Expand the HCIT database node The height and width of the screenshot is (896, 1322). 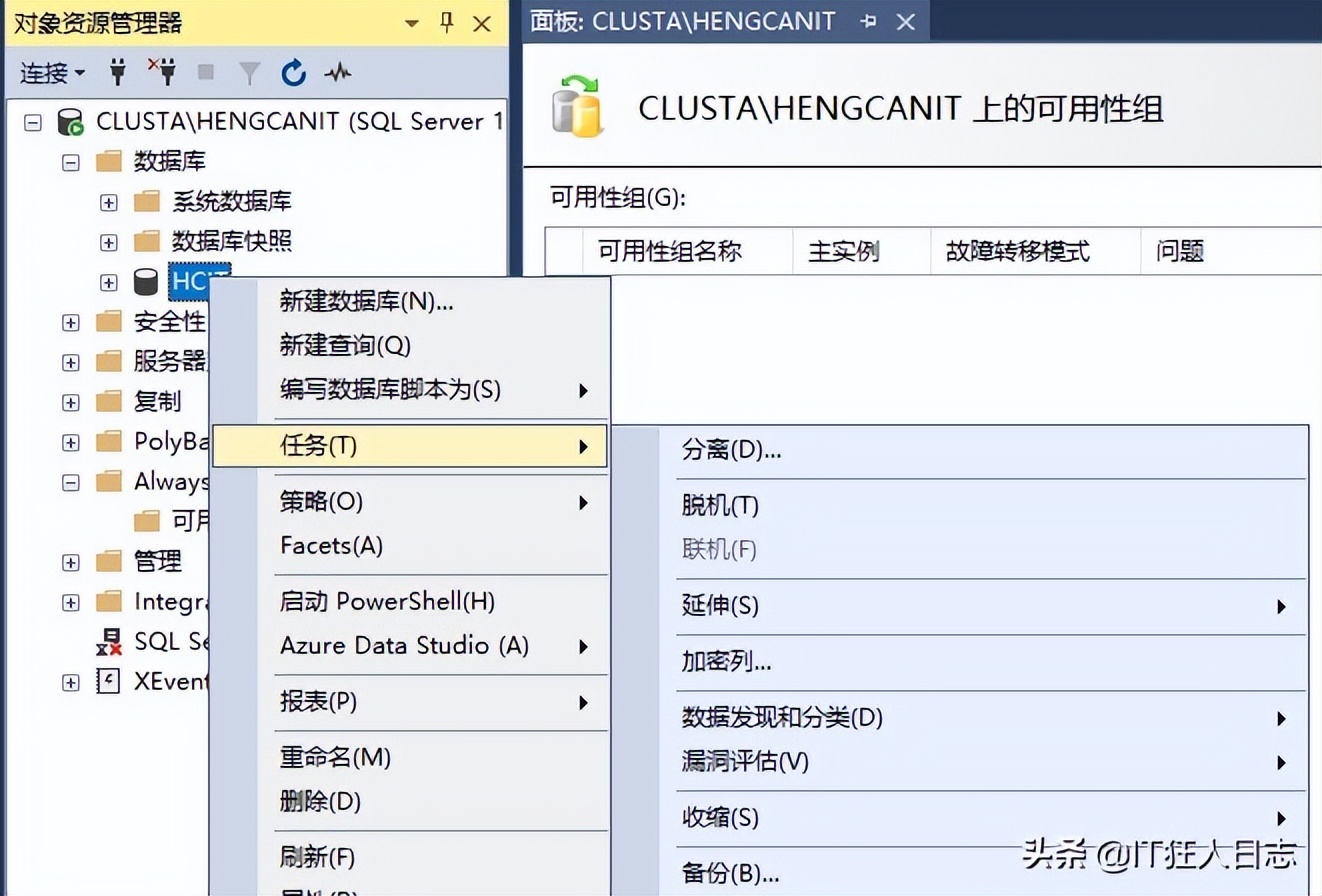click(x=109, y=282)
